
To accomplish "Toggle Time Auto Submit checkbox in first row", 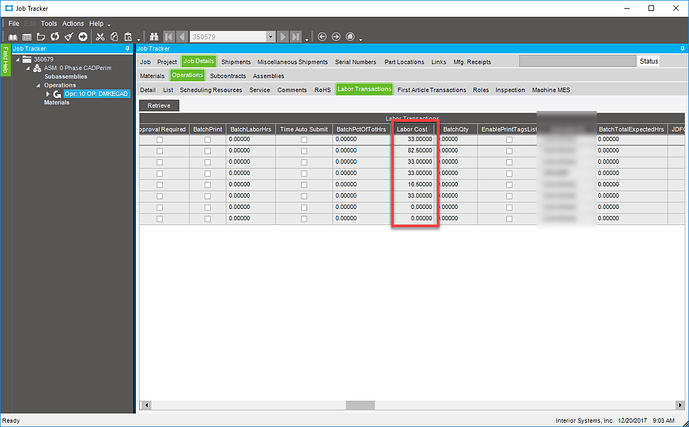I will (304, 140).
